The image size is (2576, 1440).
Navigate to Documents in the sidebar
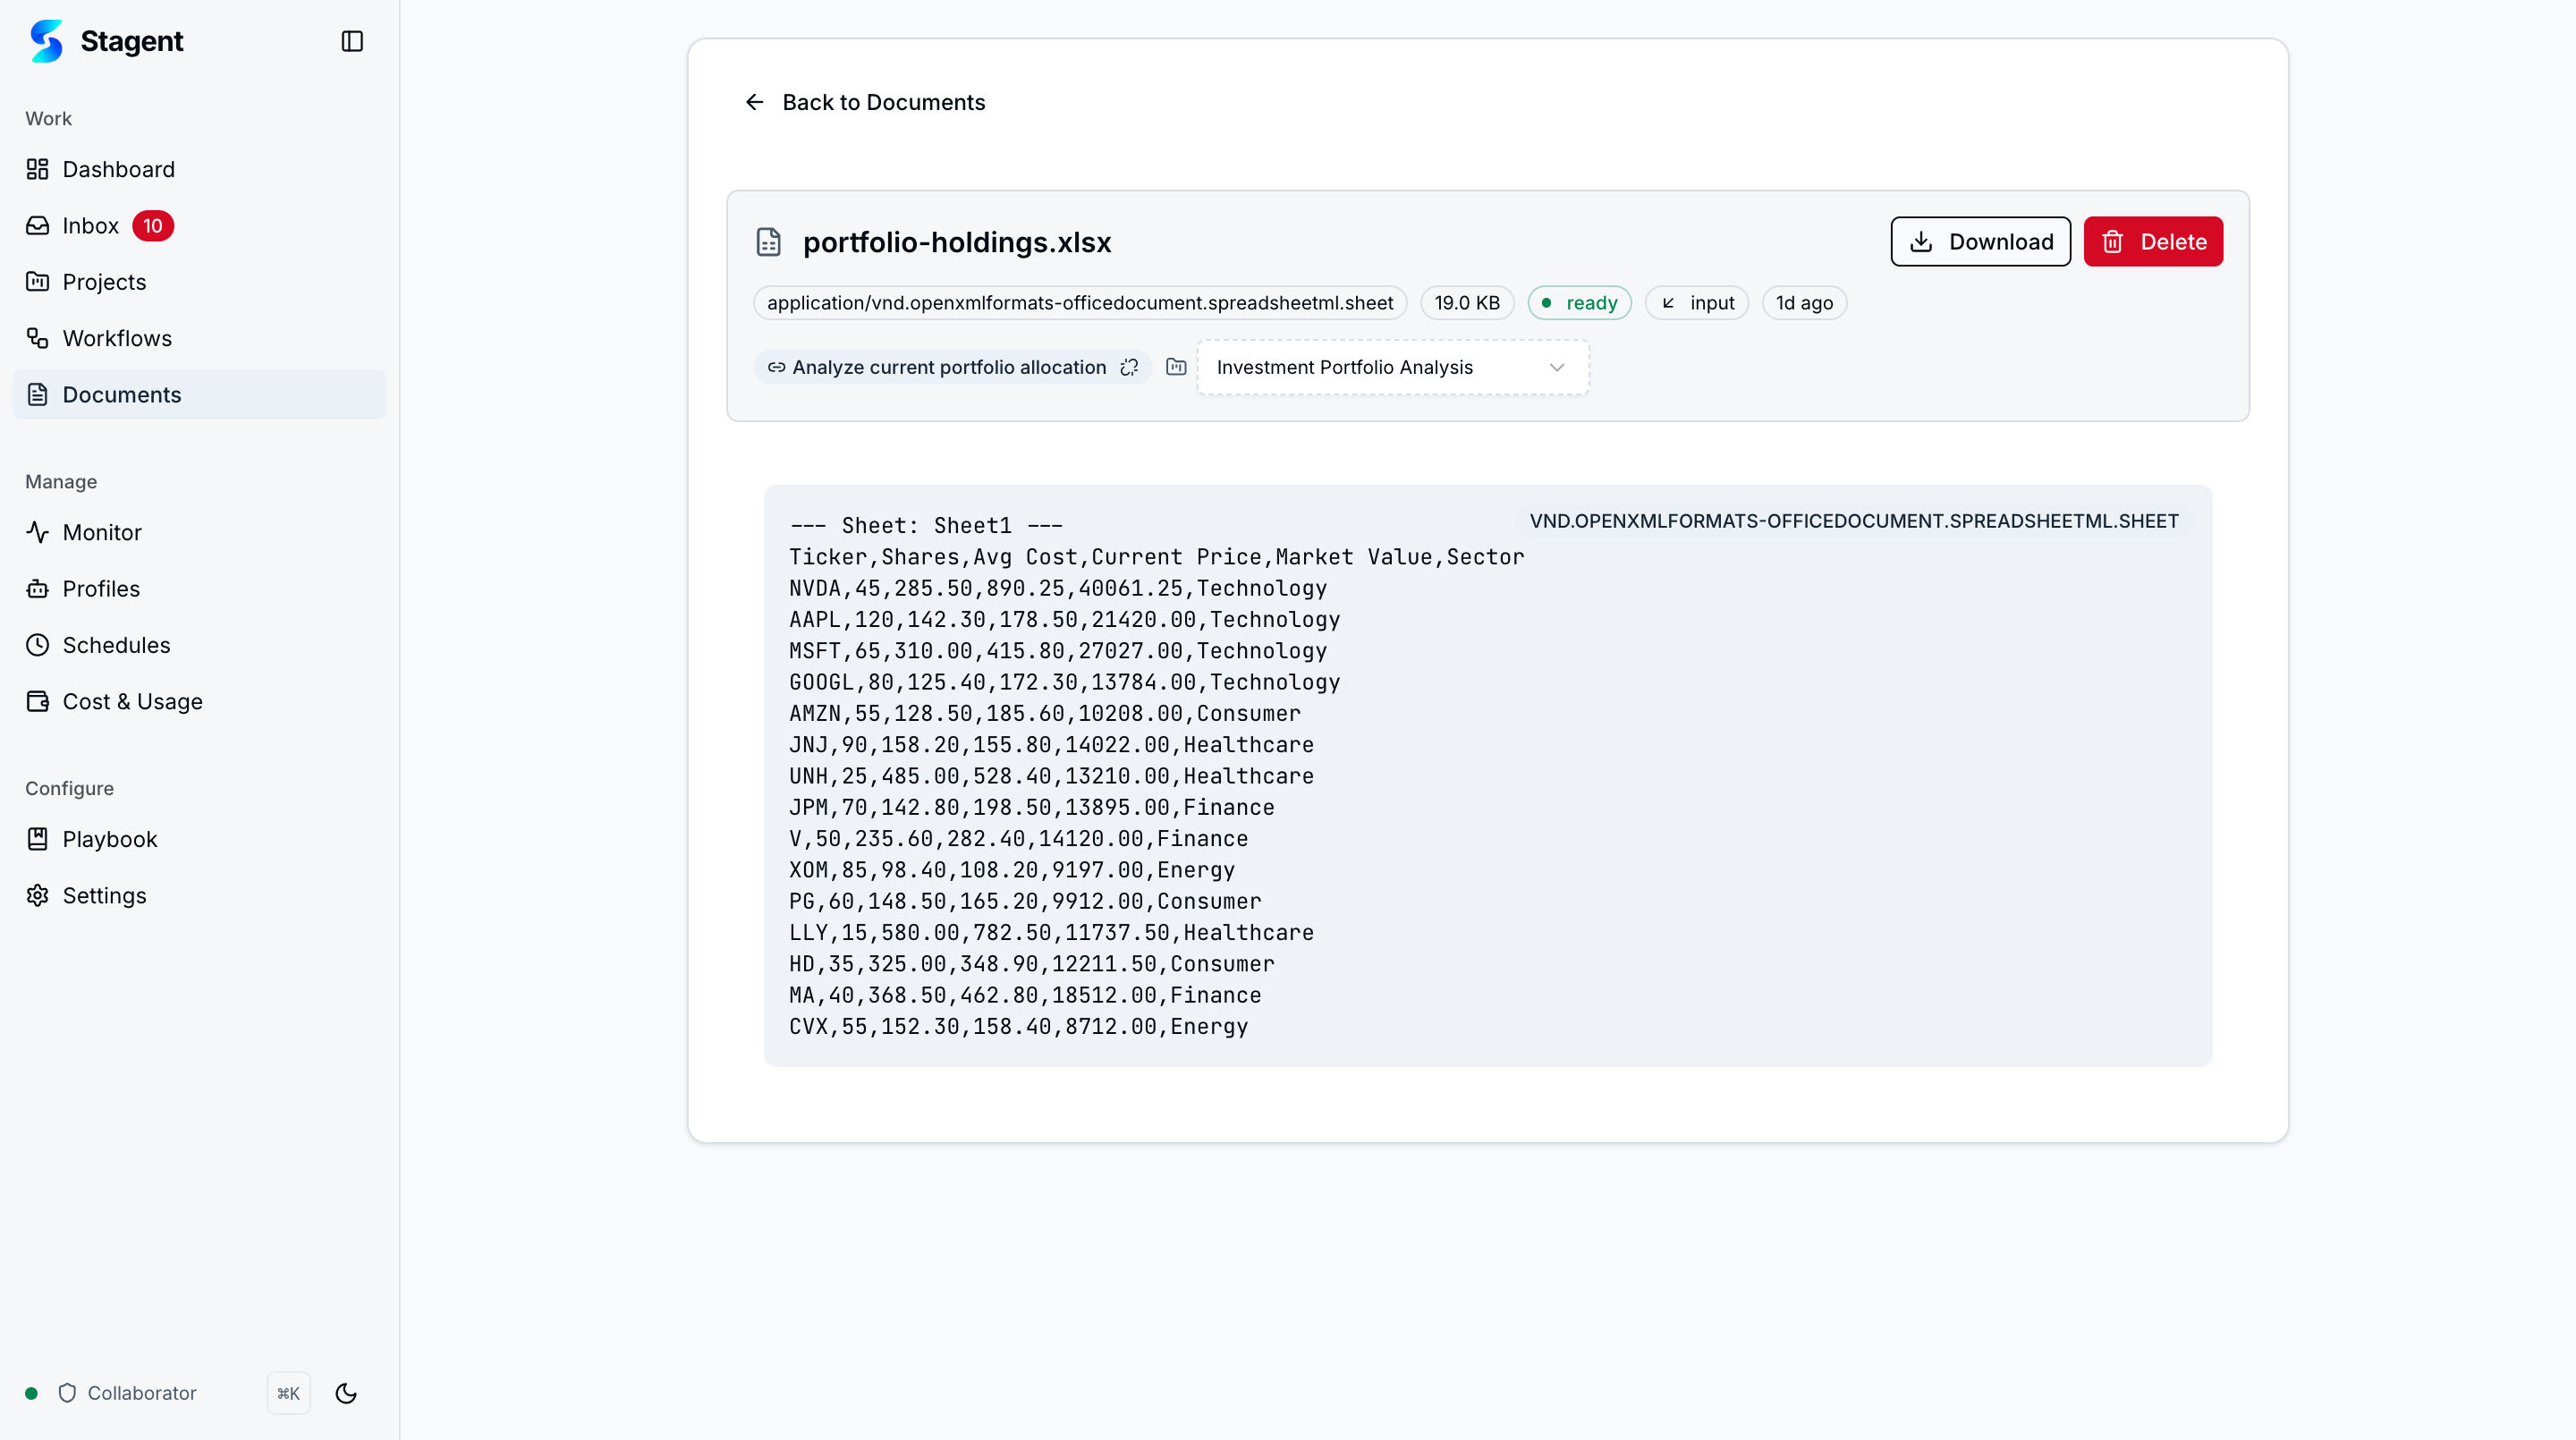tap(123, 394)
